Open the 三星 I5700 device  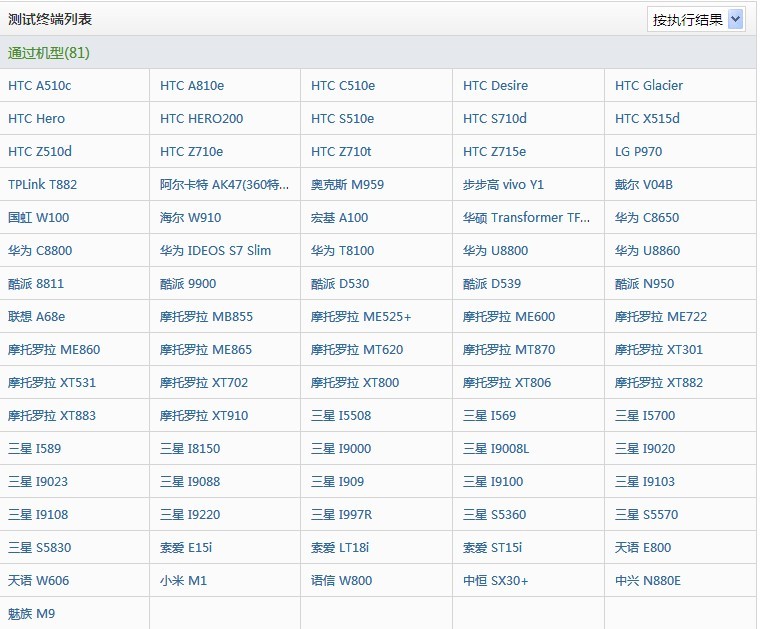[x=645, y=415]
